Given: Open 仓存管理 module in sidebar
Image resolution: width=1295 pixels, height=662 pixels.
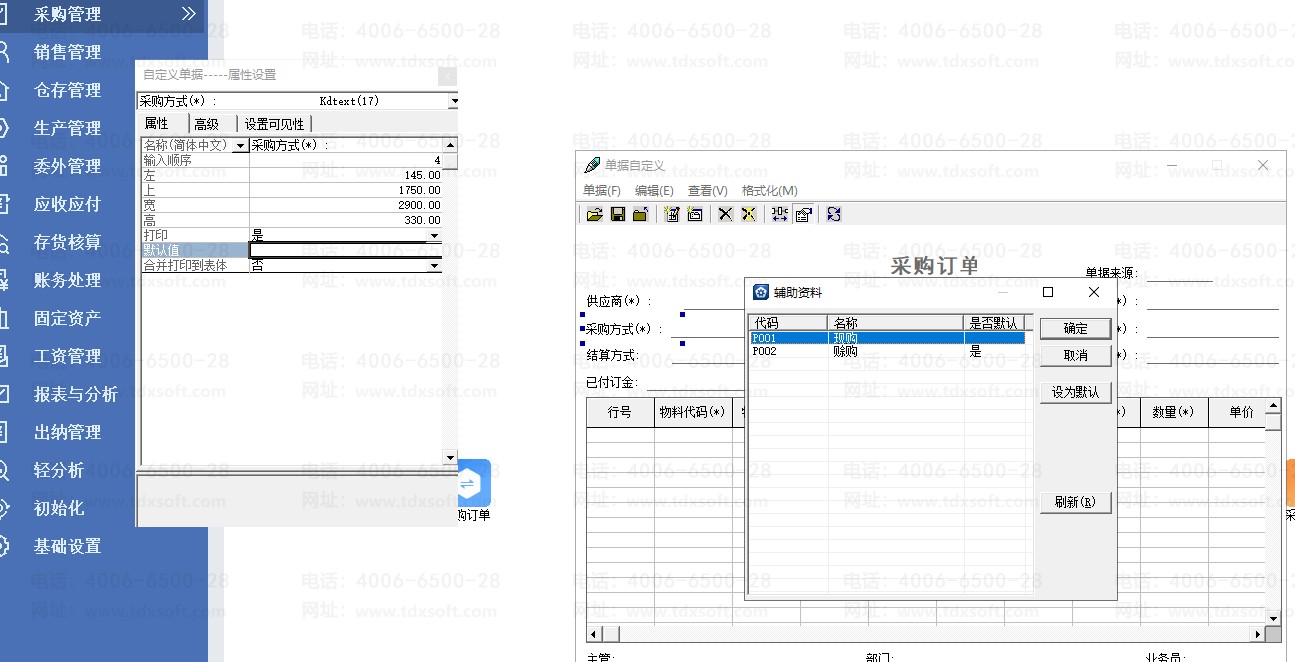Looking at the screenshot, I should [x=67, y=90].
